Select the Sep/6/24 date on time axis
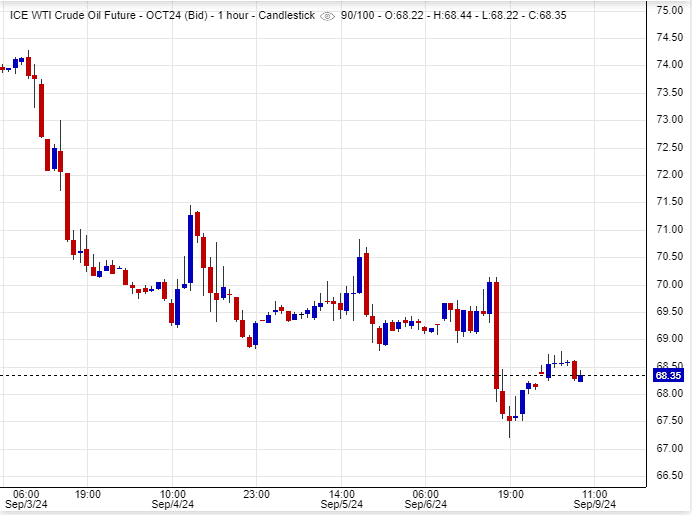 tap(425, 506)
